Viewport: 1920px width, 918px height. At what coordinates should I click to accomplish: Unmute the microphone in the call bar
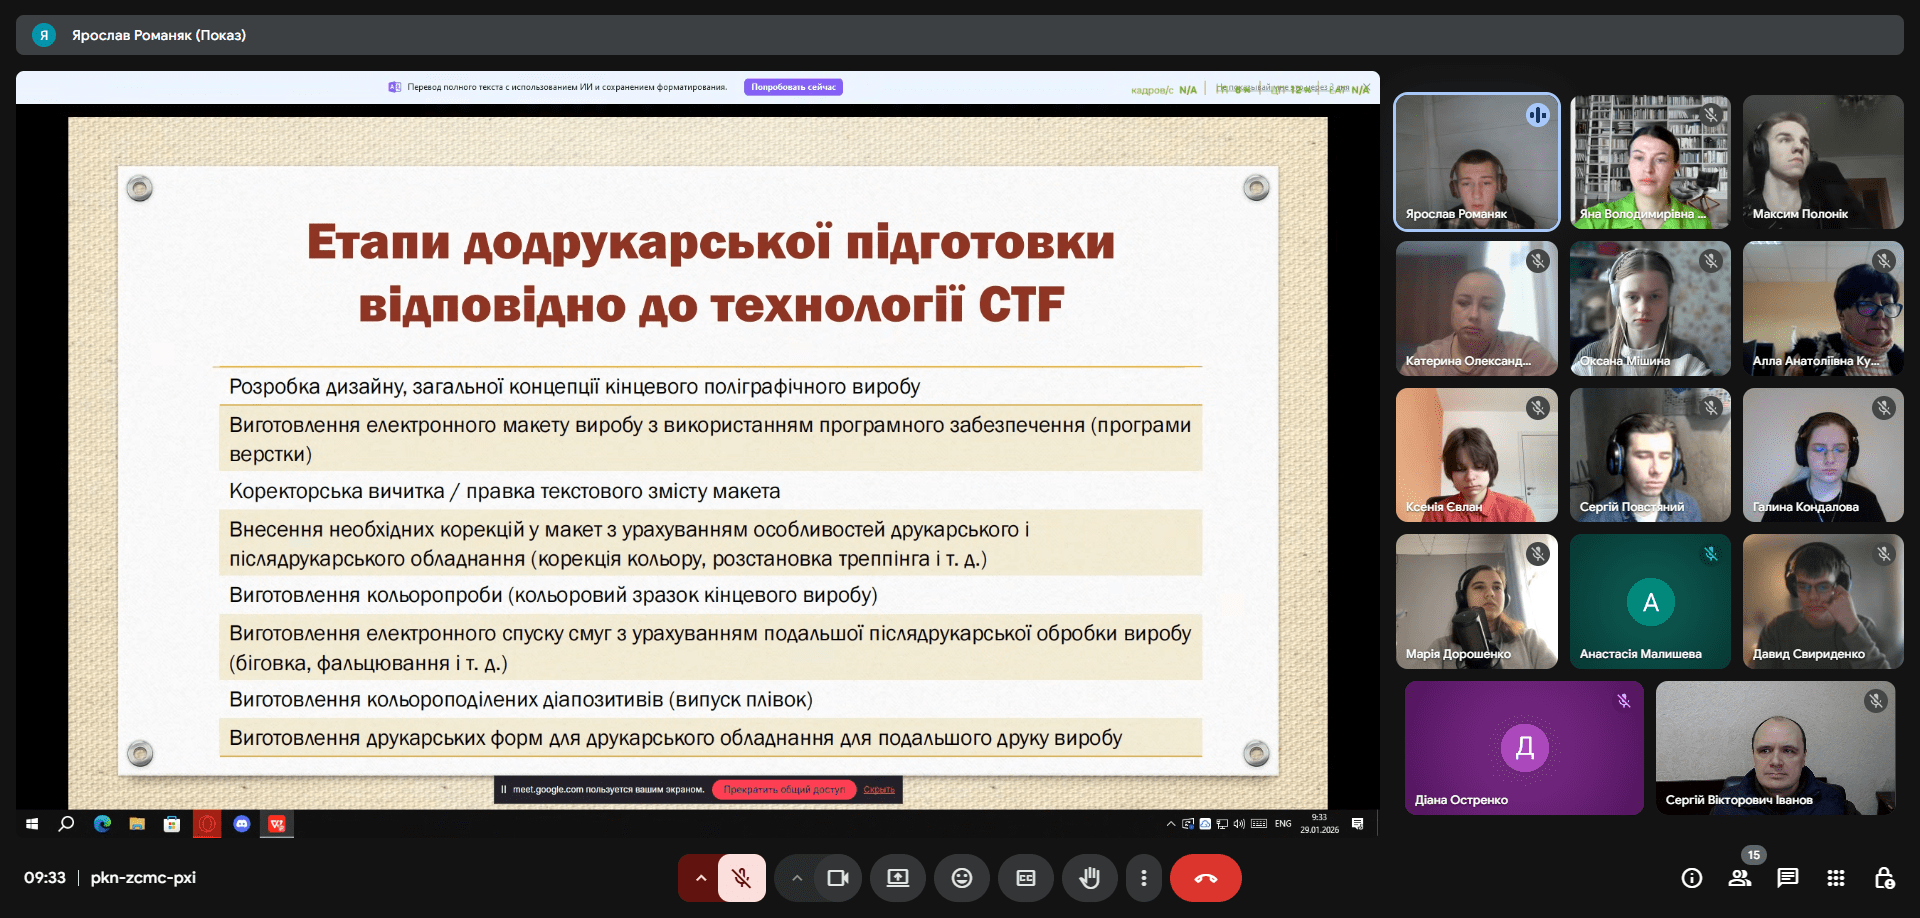coord(742,878)
